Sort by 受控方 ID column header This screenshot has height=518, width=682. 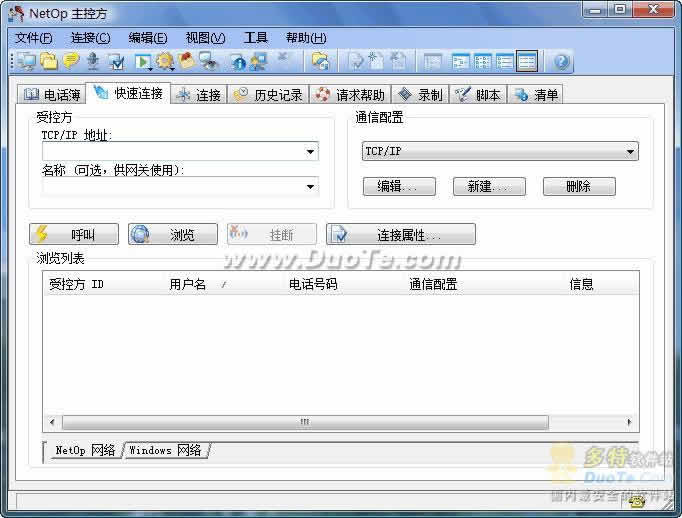103,284
